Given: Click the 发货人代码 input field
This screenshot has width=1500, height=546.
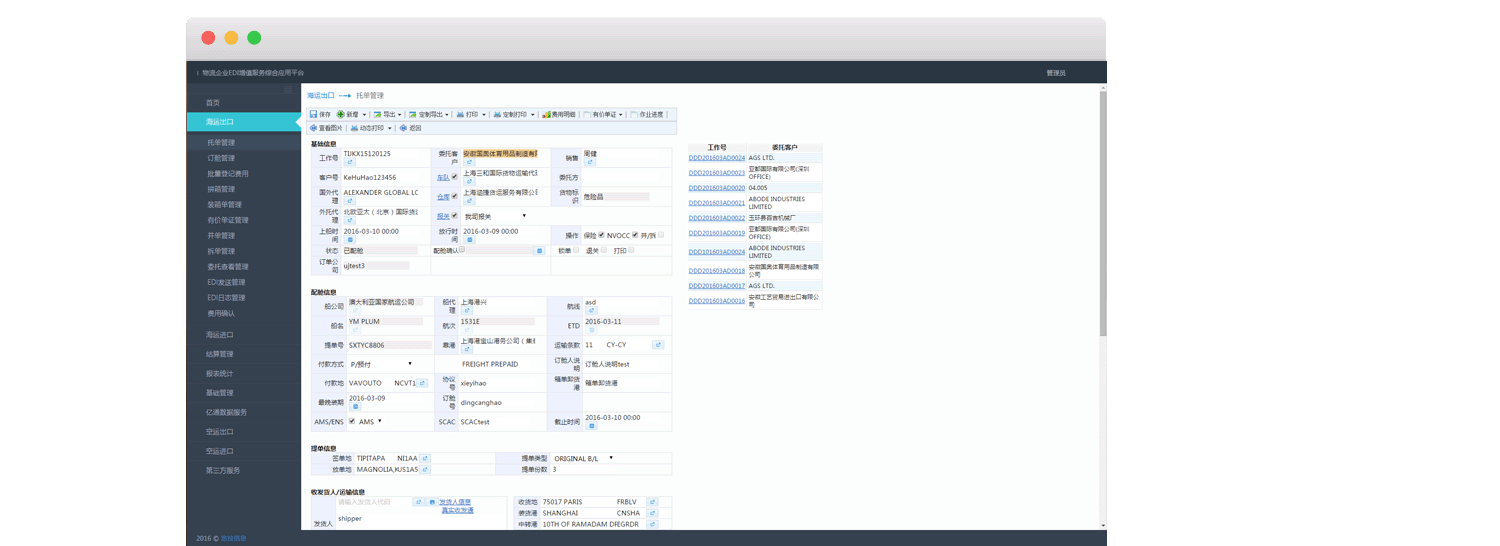Looking at the screenshot, I should pyautogui.click(x=375, y=502).
